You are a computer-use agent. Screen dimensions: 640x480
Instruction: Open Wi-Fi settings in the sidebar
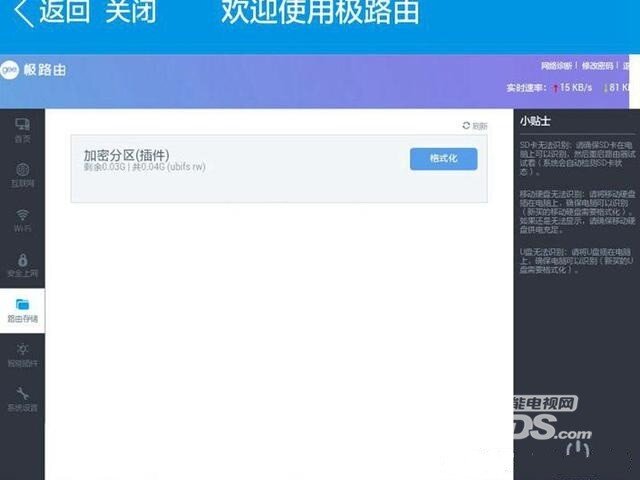[22, 220]
